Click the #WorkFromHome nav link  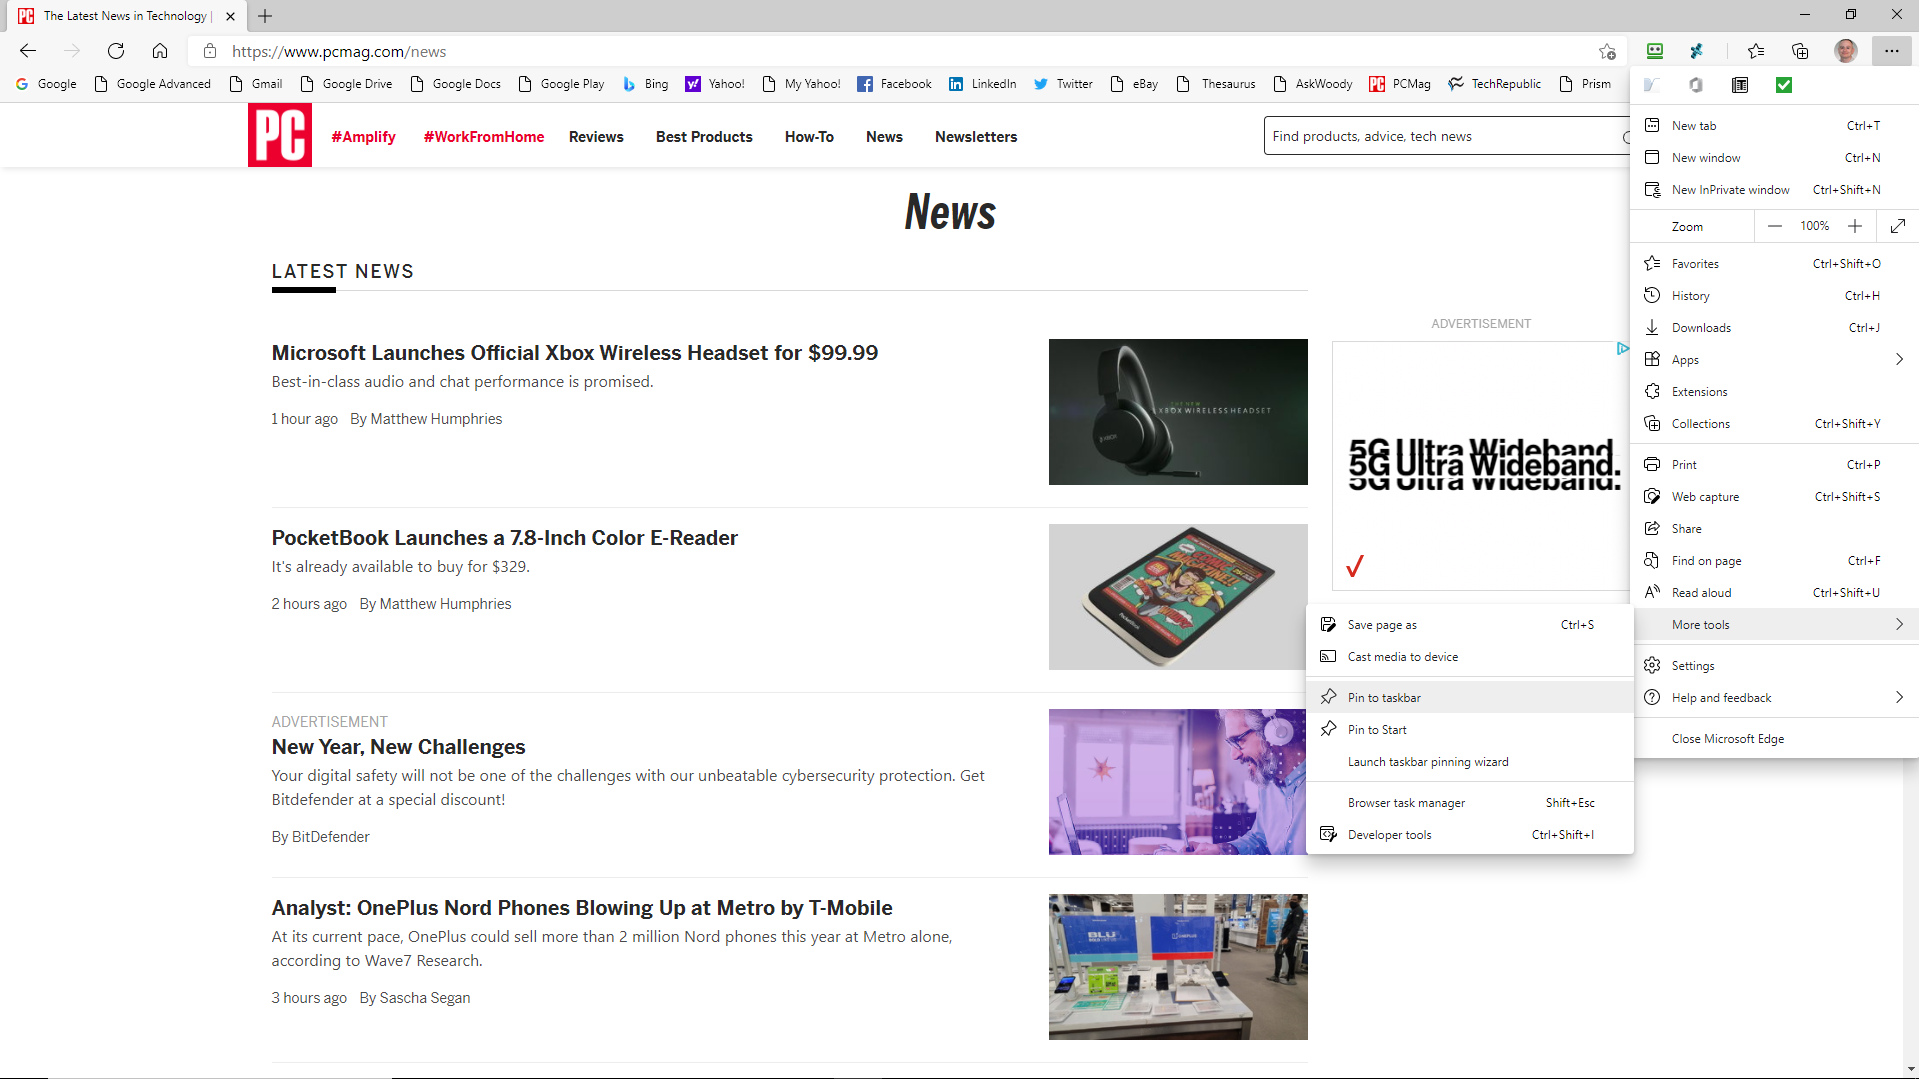(484, 137)
